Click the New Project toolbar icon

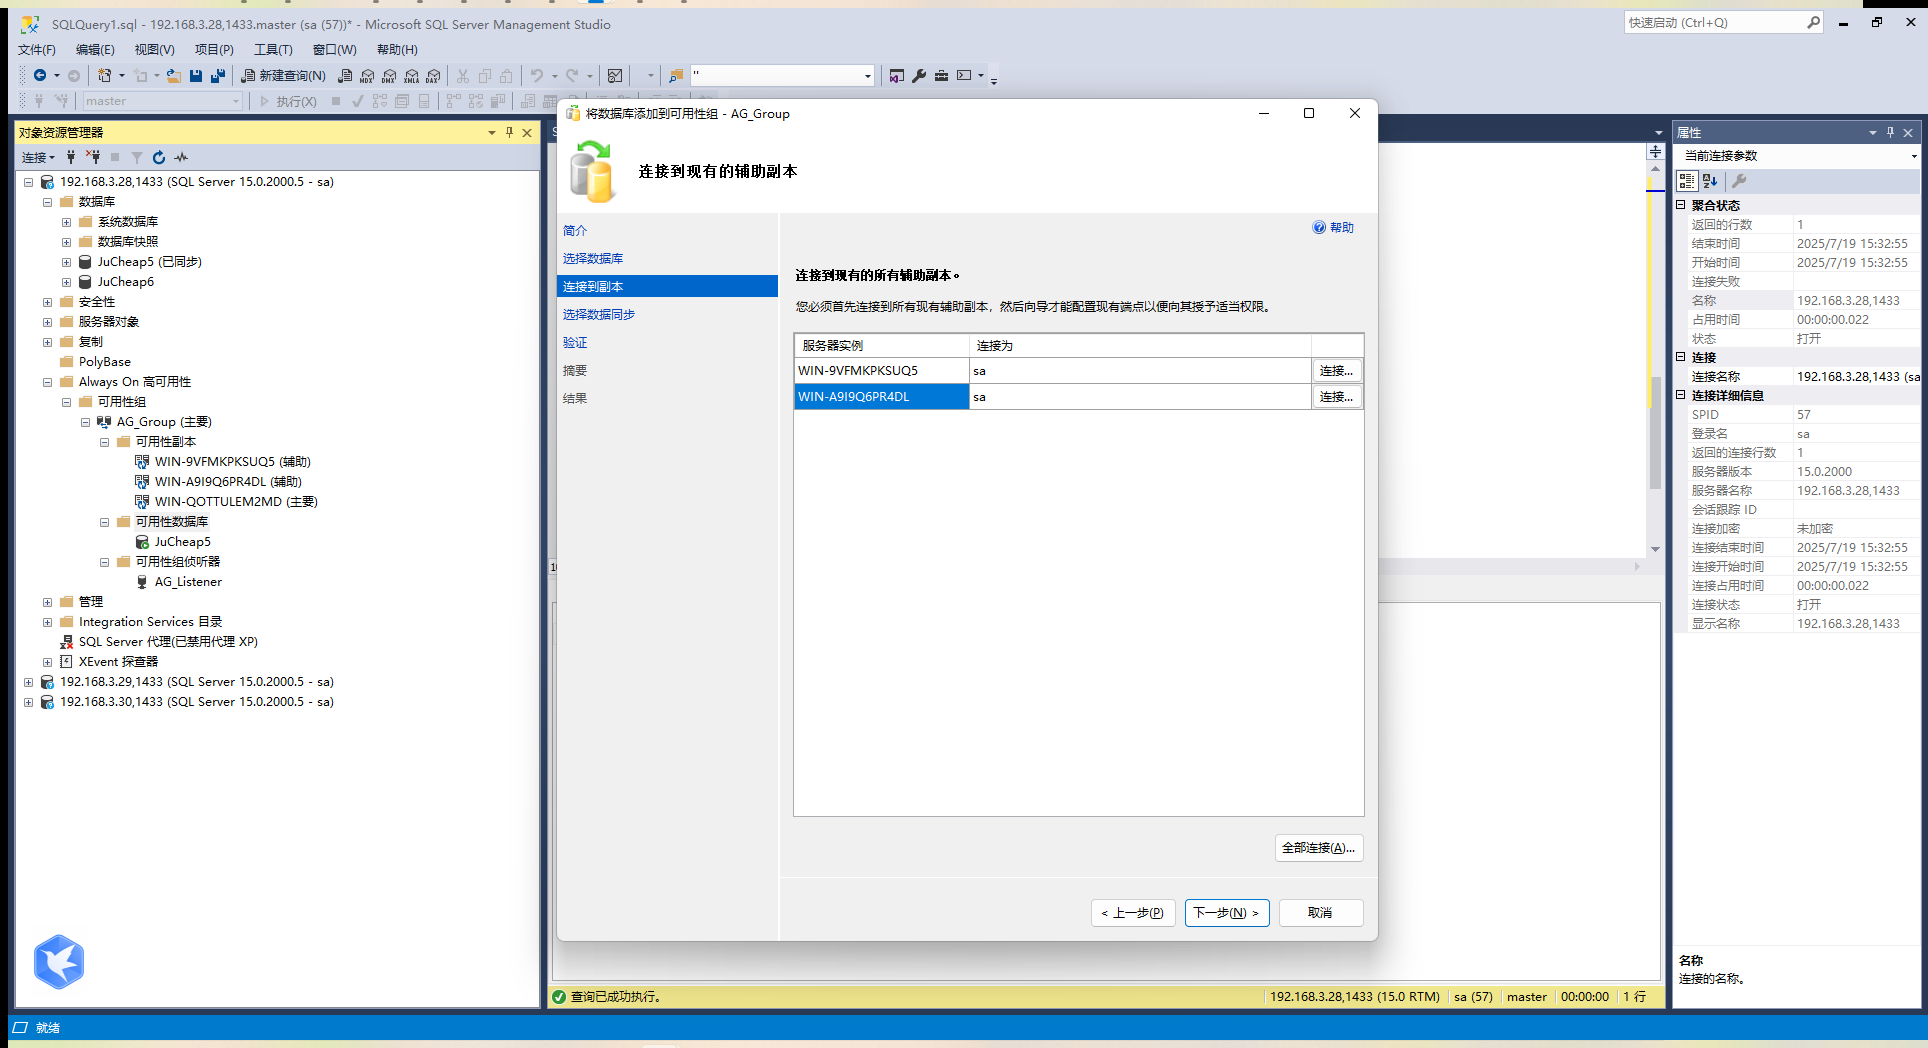click(x=105, y=75)
